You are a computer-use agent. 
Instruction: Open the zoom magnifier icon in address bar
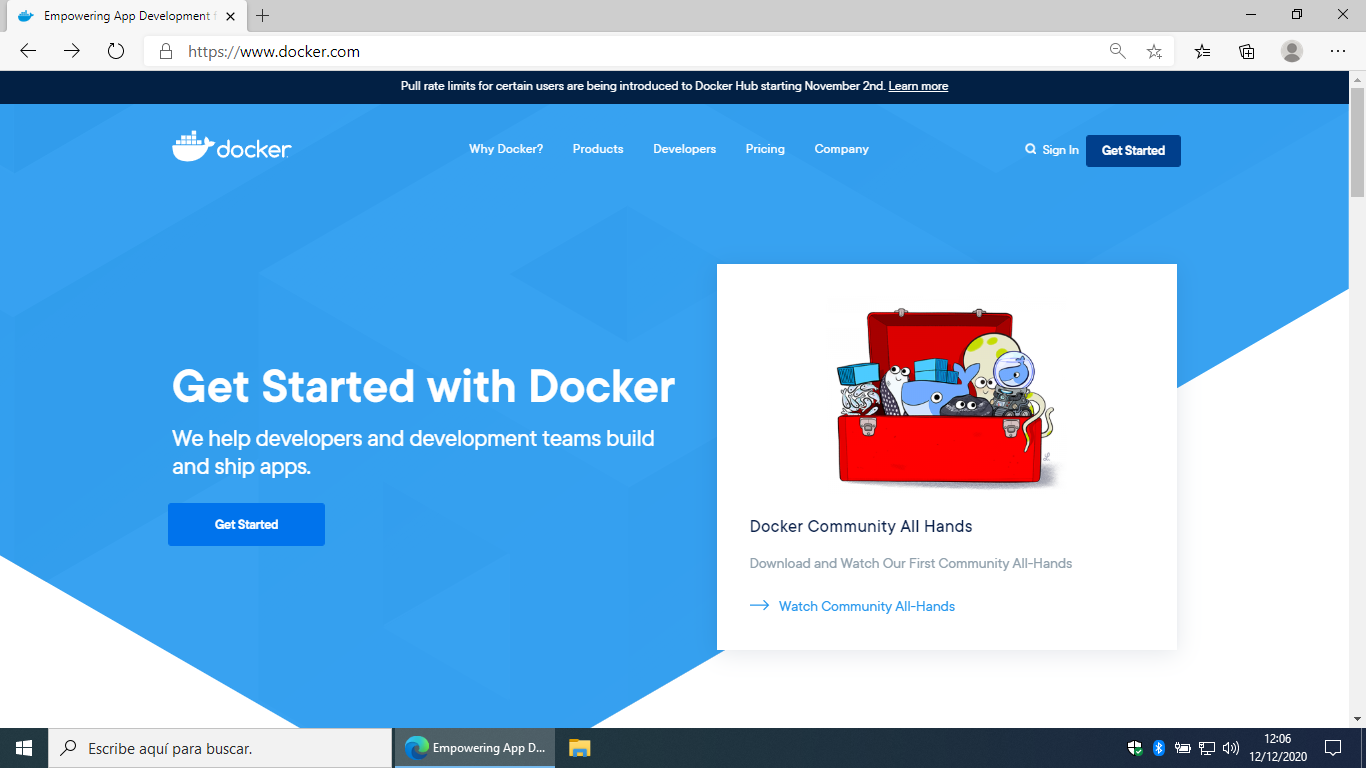pyautogui.click(x=1118, y=51)
